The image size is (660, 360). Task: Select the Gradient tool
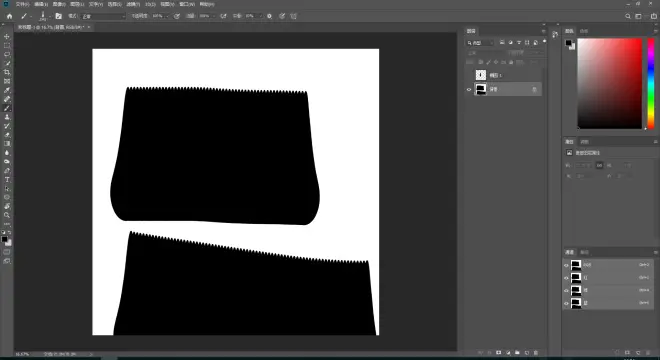coord(7,144)
